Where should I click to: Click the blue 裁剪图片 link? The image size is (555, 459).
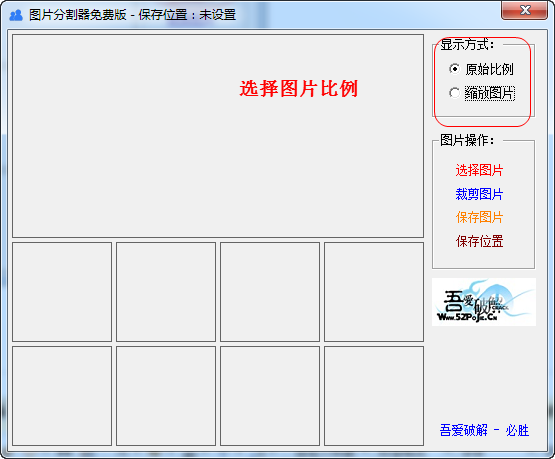479,194
